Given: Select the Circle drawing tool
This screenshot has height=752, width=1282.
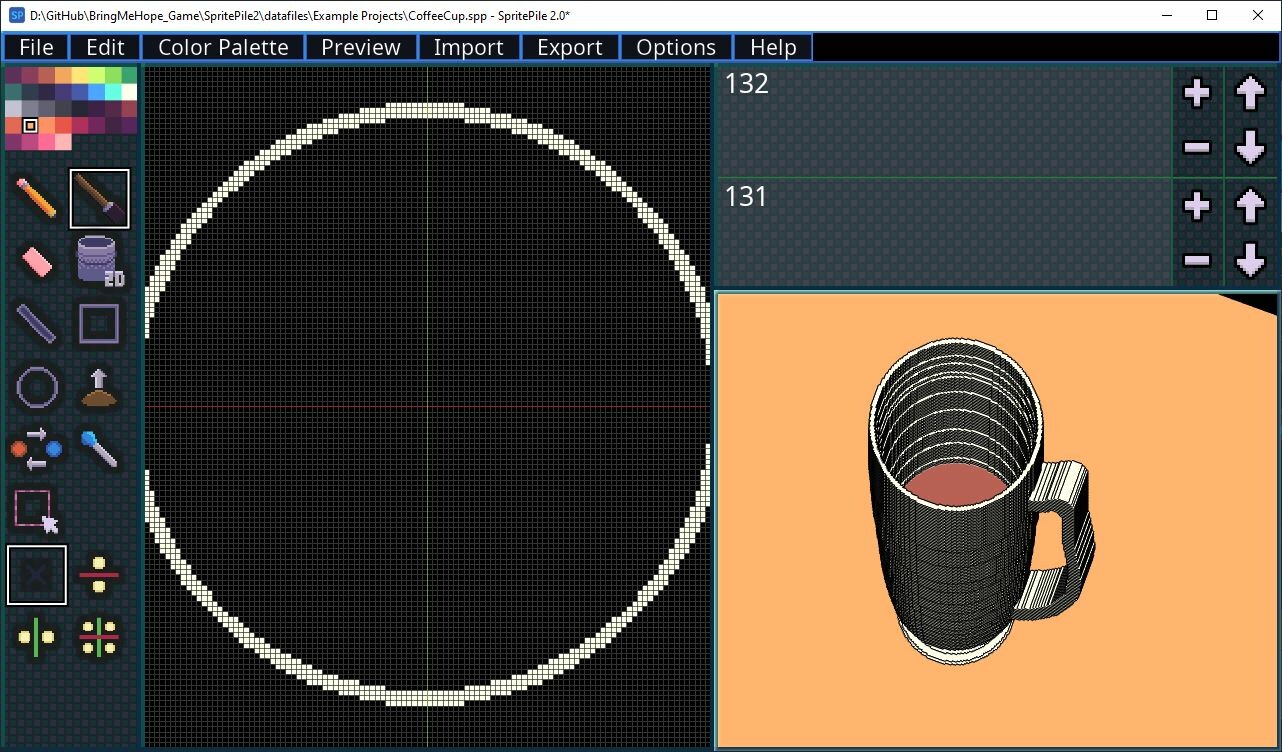Looking at the screenshot, I should click(x=36, y=387).
